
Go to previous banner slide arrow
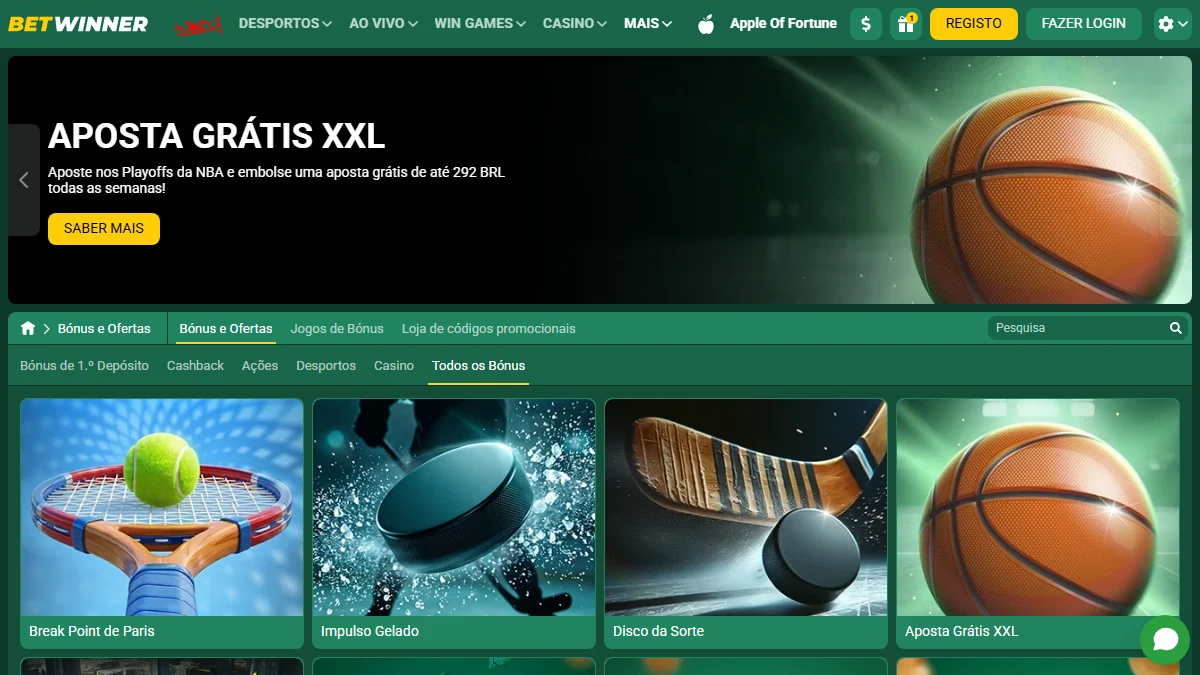point(24,180)
